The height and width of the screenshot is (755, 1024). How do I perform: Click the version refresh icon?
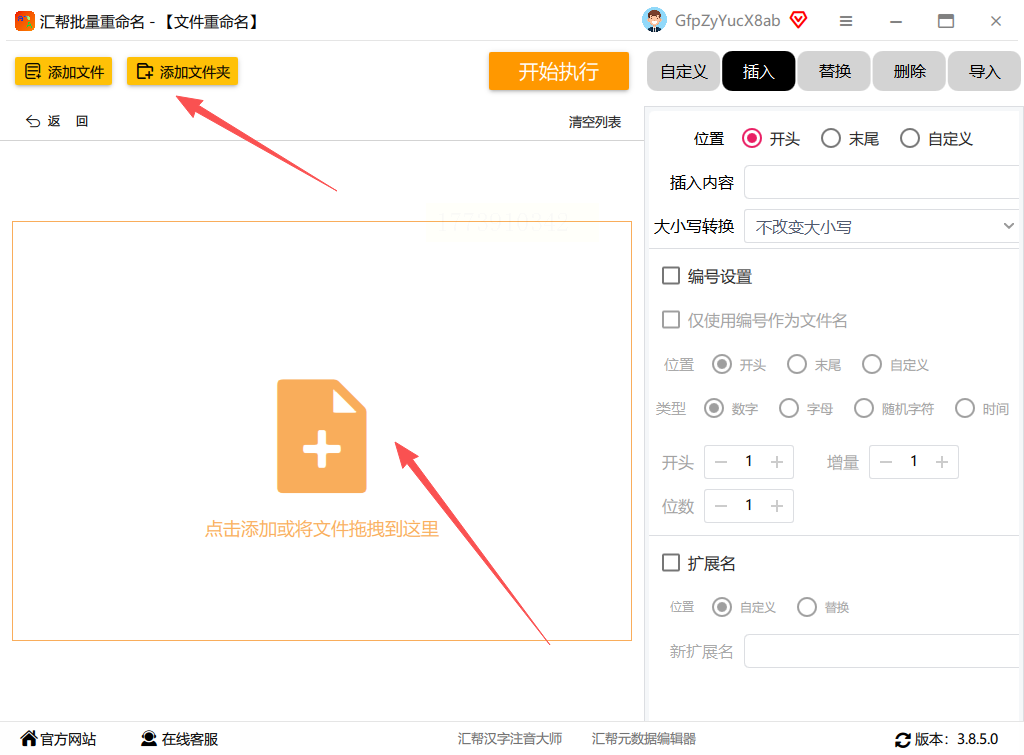(x=903, y=740)
